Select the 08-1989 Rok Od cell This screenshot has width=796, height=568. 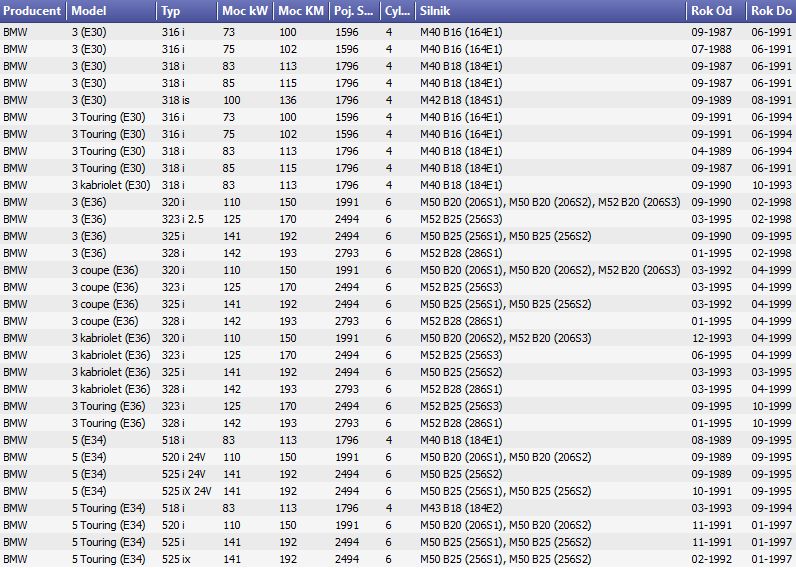pos(711,440)
